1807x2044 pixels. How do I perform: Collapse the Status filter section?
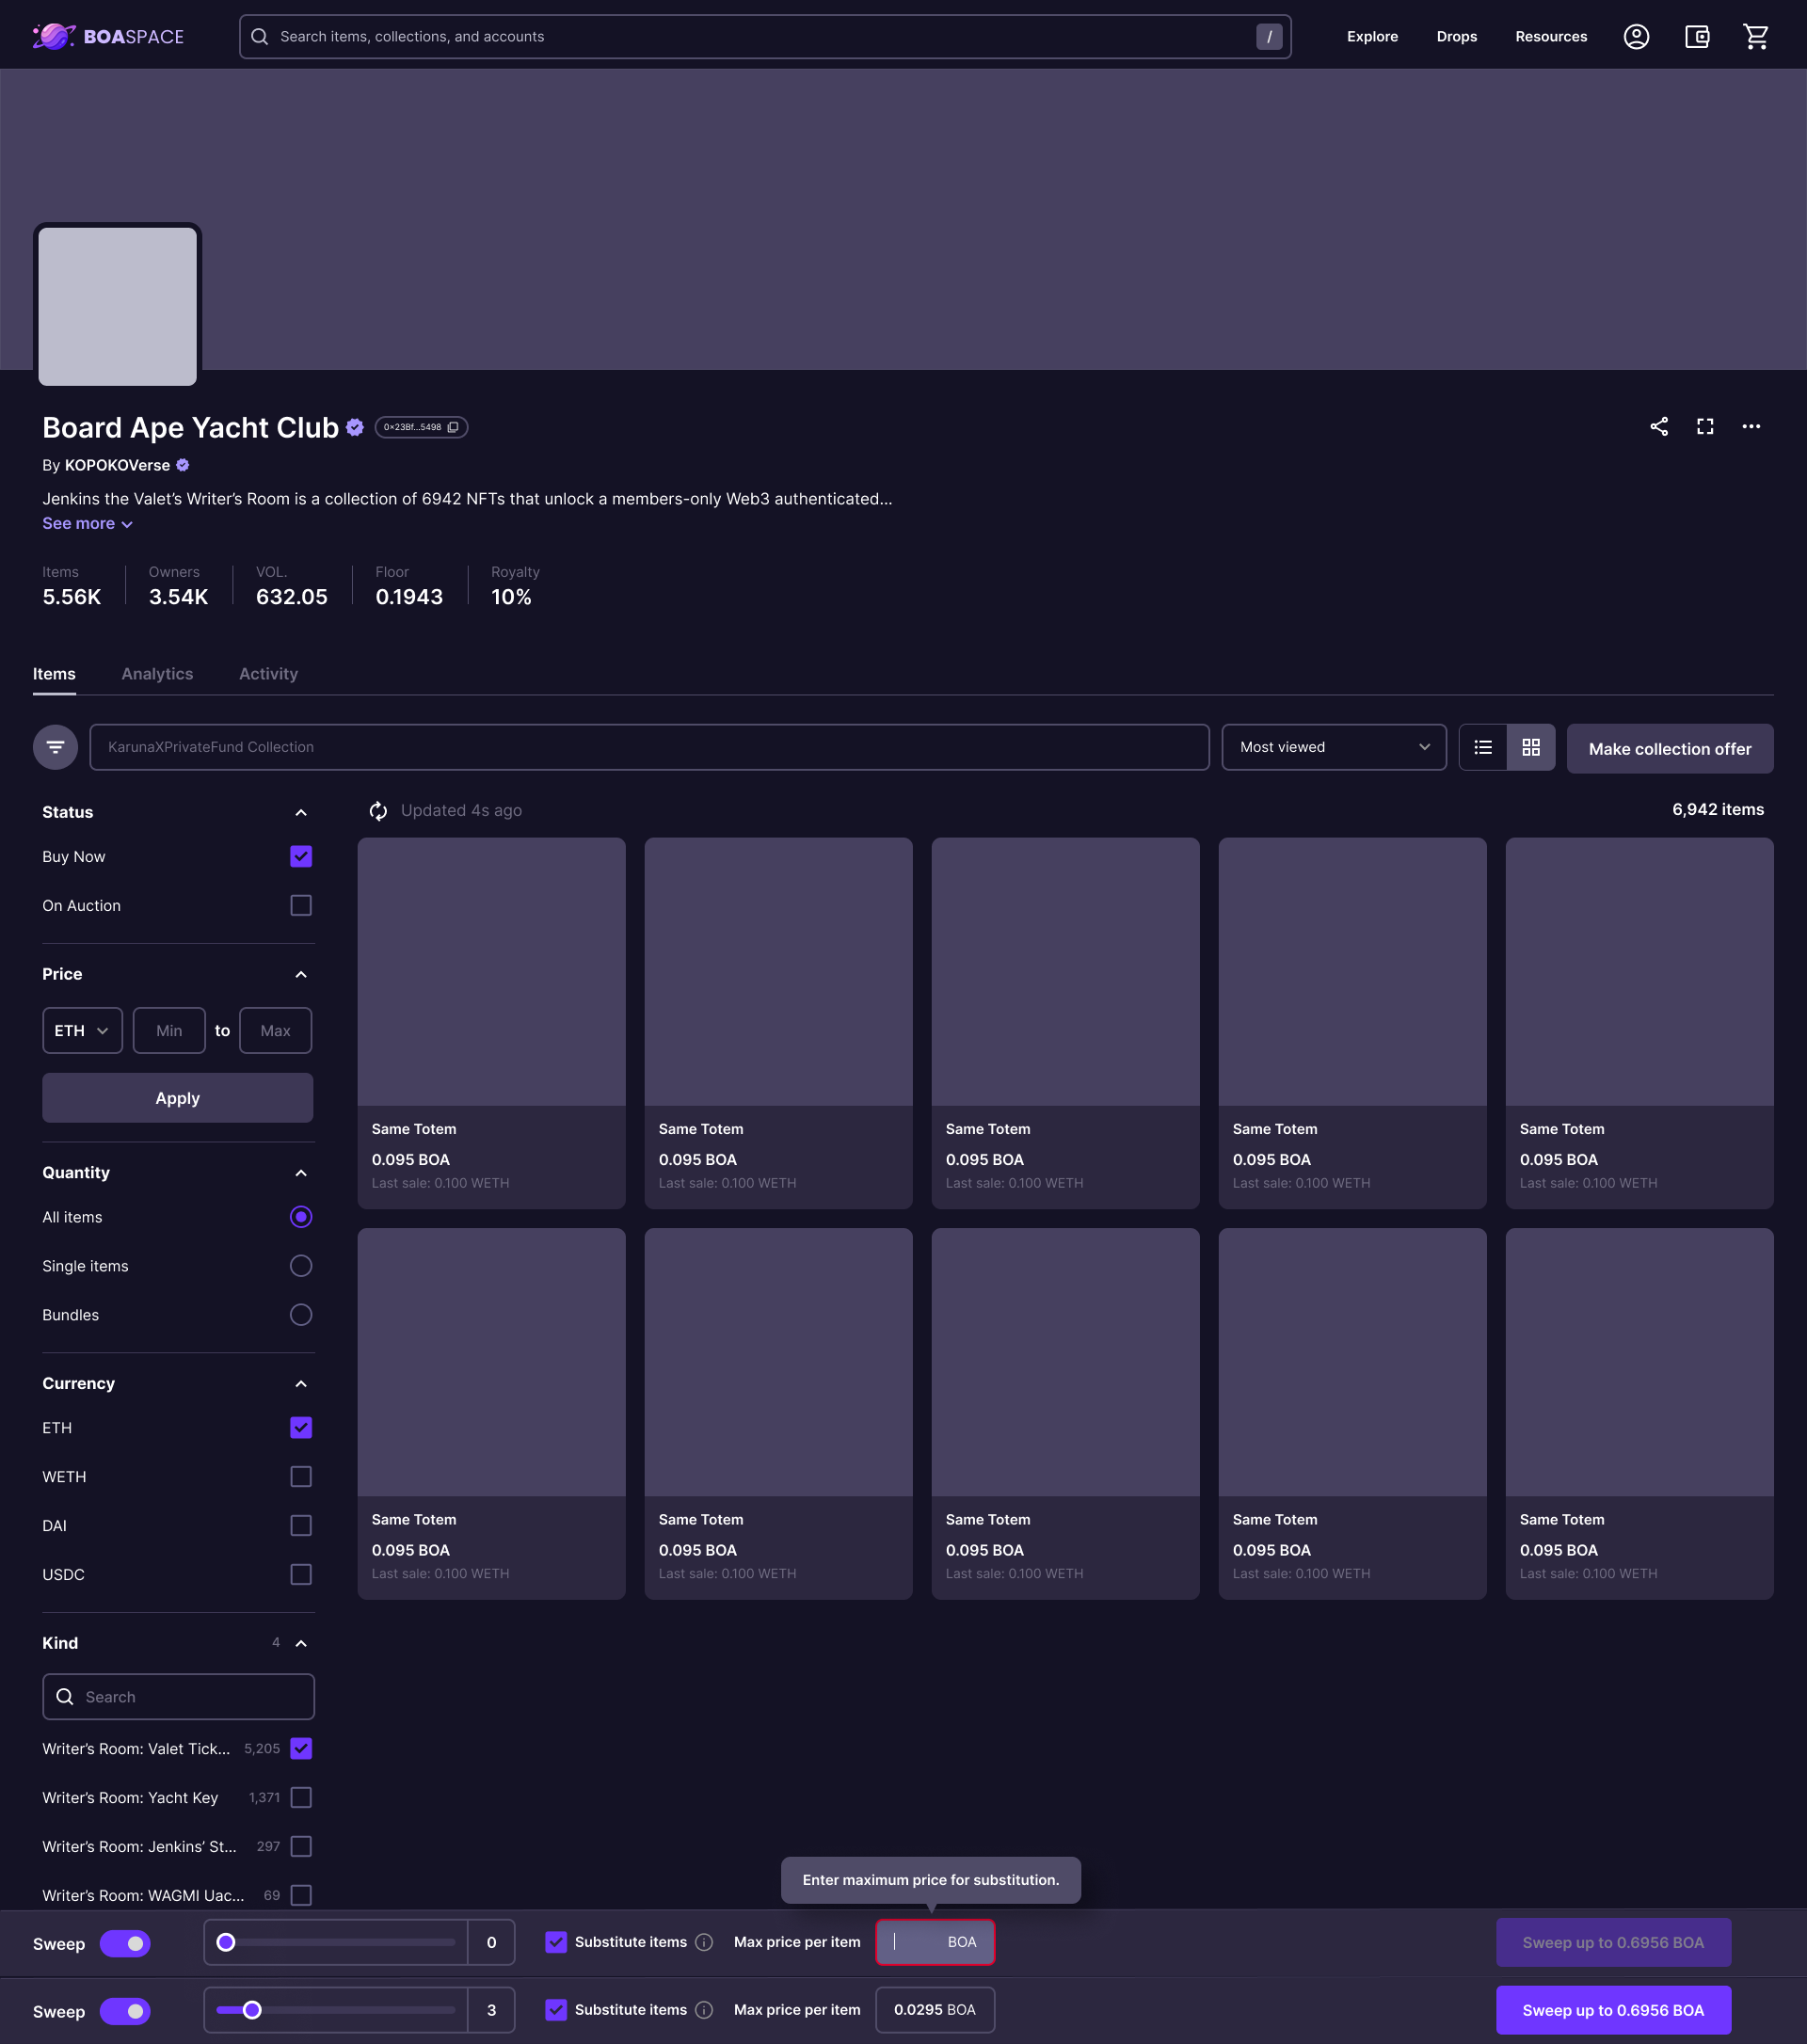pos(301,812)
